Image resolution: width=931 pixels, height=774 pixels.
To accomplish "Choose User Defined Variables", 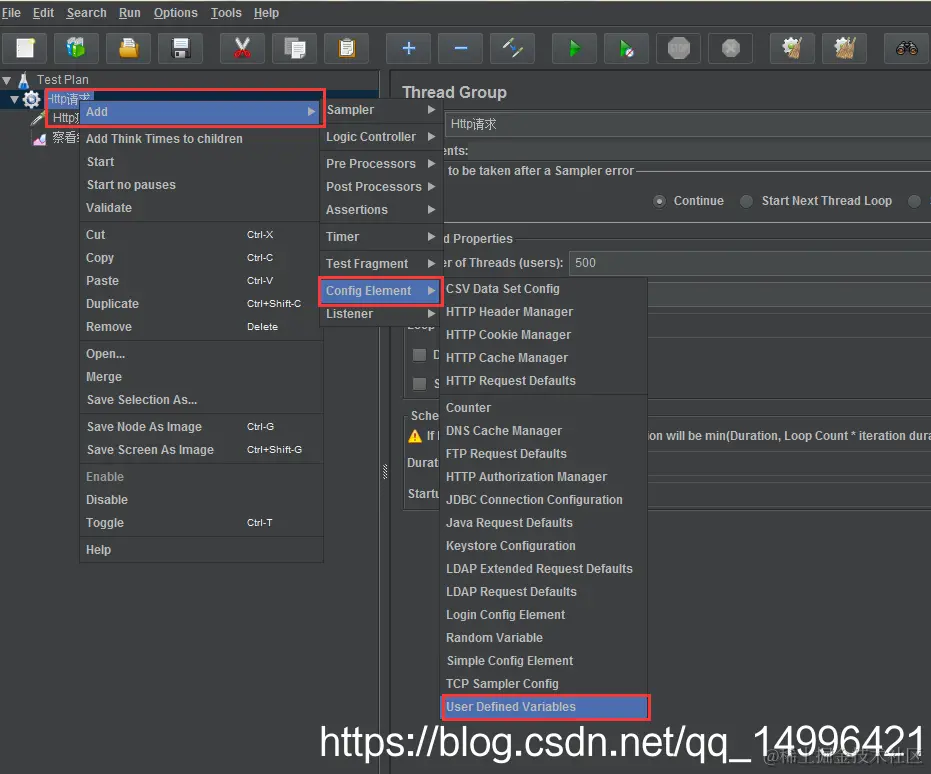I will tap(545, 706).
